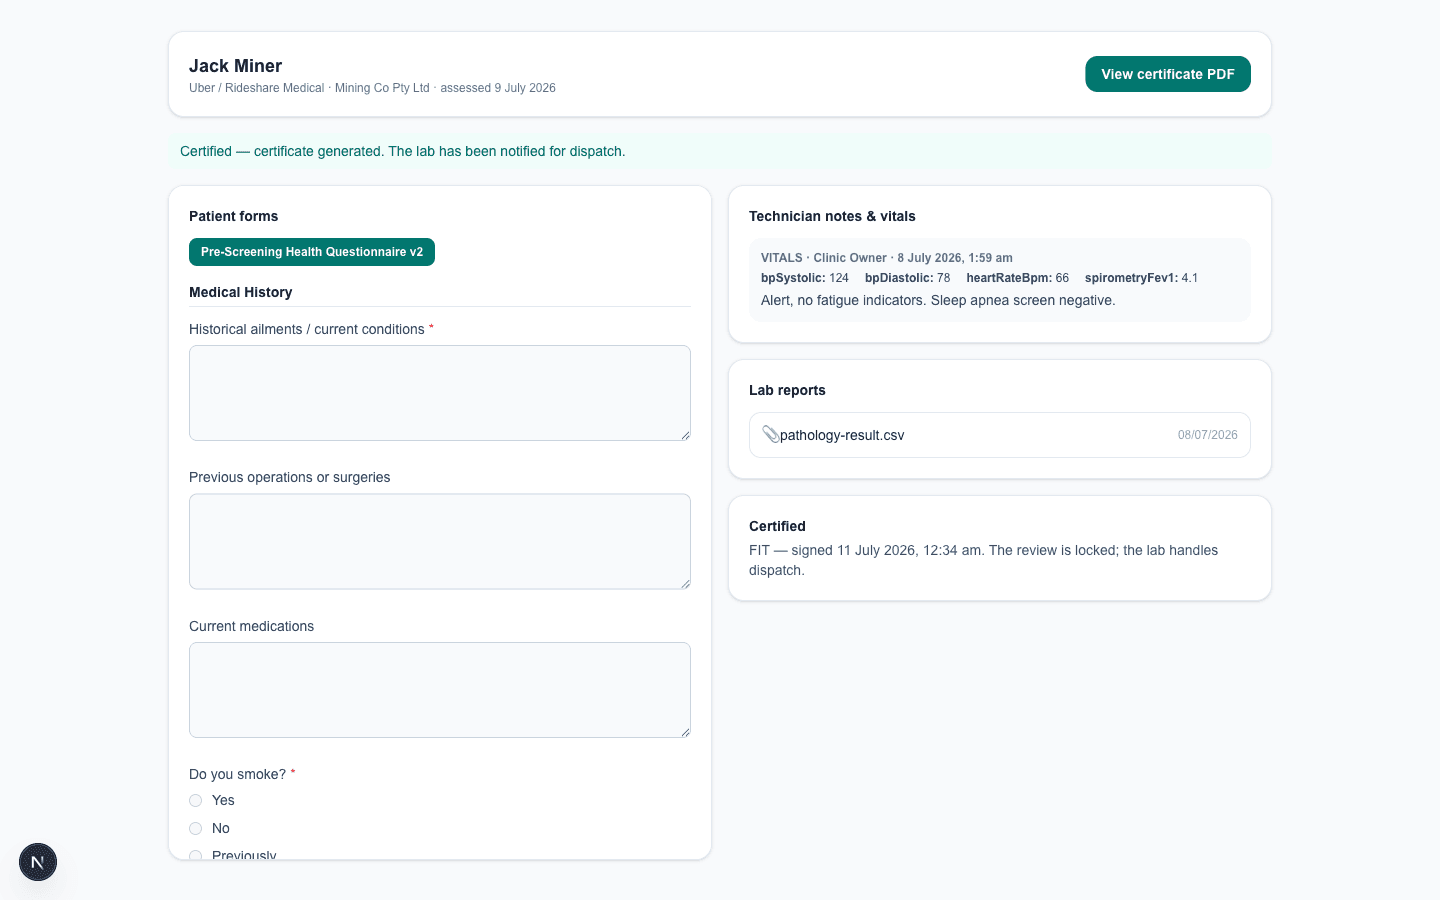Select Yes for Do you smoke
This screenshot has height=900, width=1440.
click(x=196, y=800)
